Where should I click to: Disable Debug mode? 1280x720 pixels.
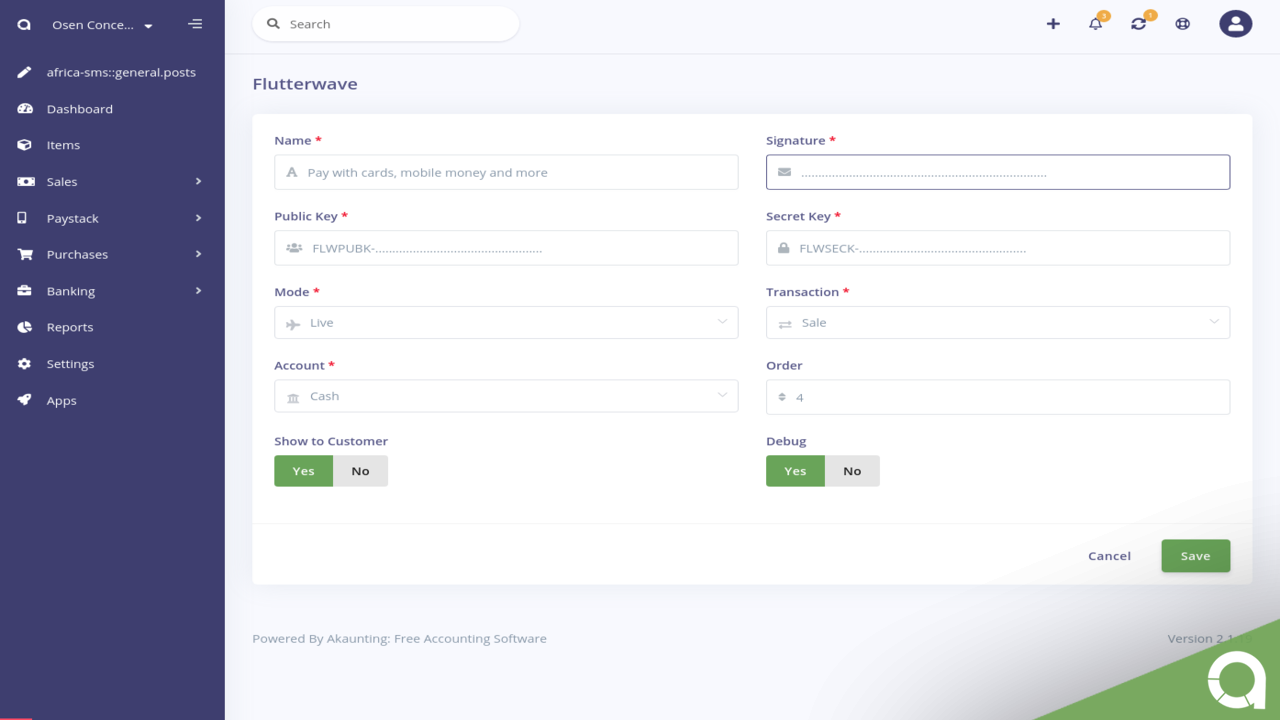click(852, 470)
